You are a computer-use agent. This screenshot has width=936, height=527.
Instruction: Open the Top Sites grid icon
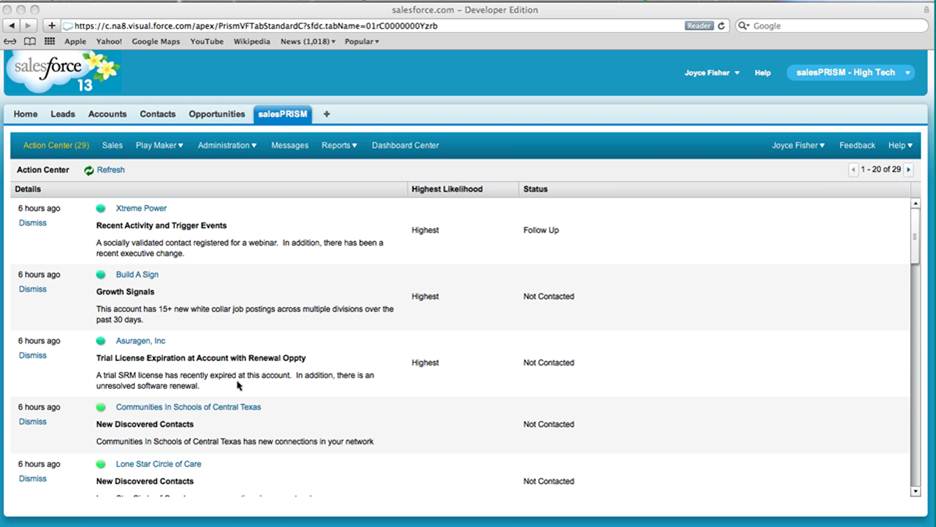(50, 41)
